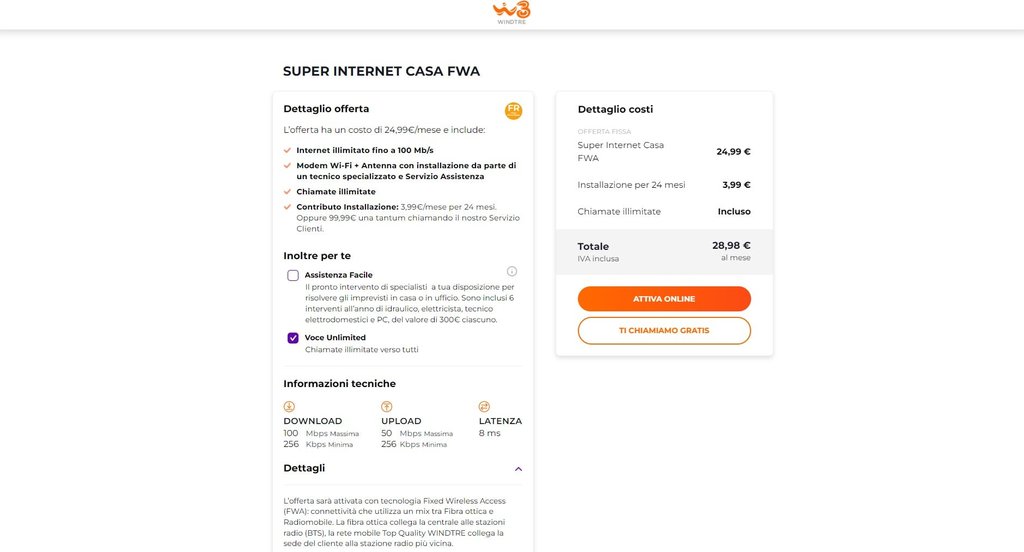
Task: Open the Assistenza Facile info icon
Action: pyautogui.click(x=512, y=271)
